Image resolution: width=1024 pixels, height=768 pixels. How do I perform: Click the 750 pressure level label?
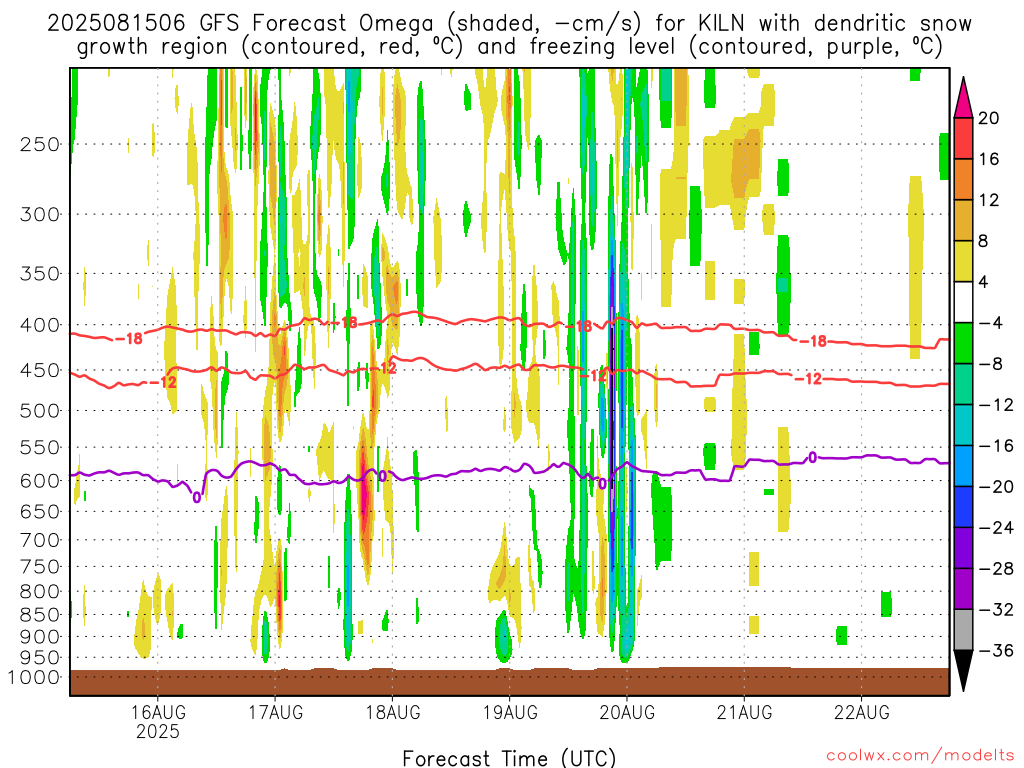40,567
